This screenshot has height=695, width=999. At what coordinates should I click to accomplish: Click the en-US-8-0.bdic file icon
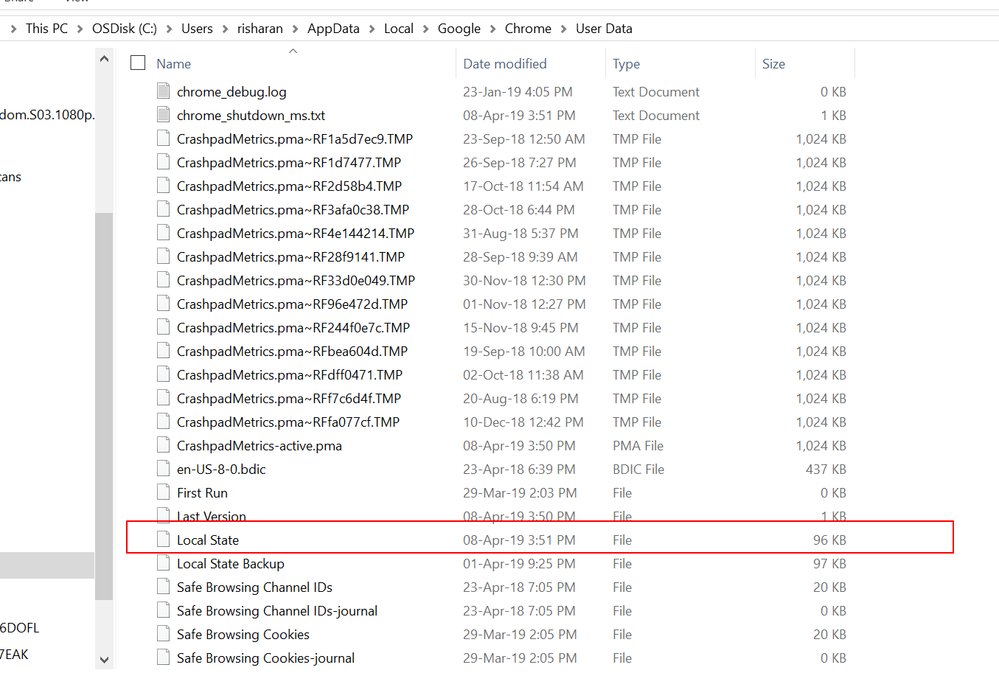163,468
